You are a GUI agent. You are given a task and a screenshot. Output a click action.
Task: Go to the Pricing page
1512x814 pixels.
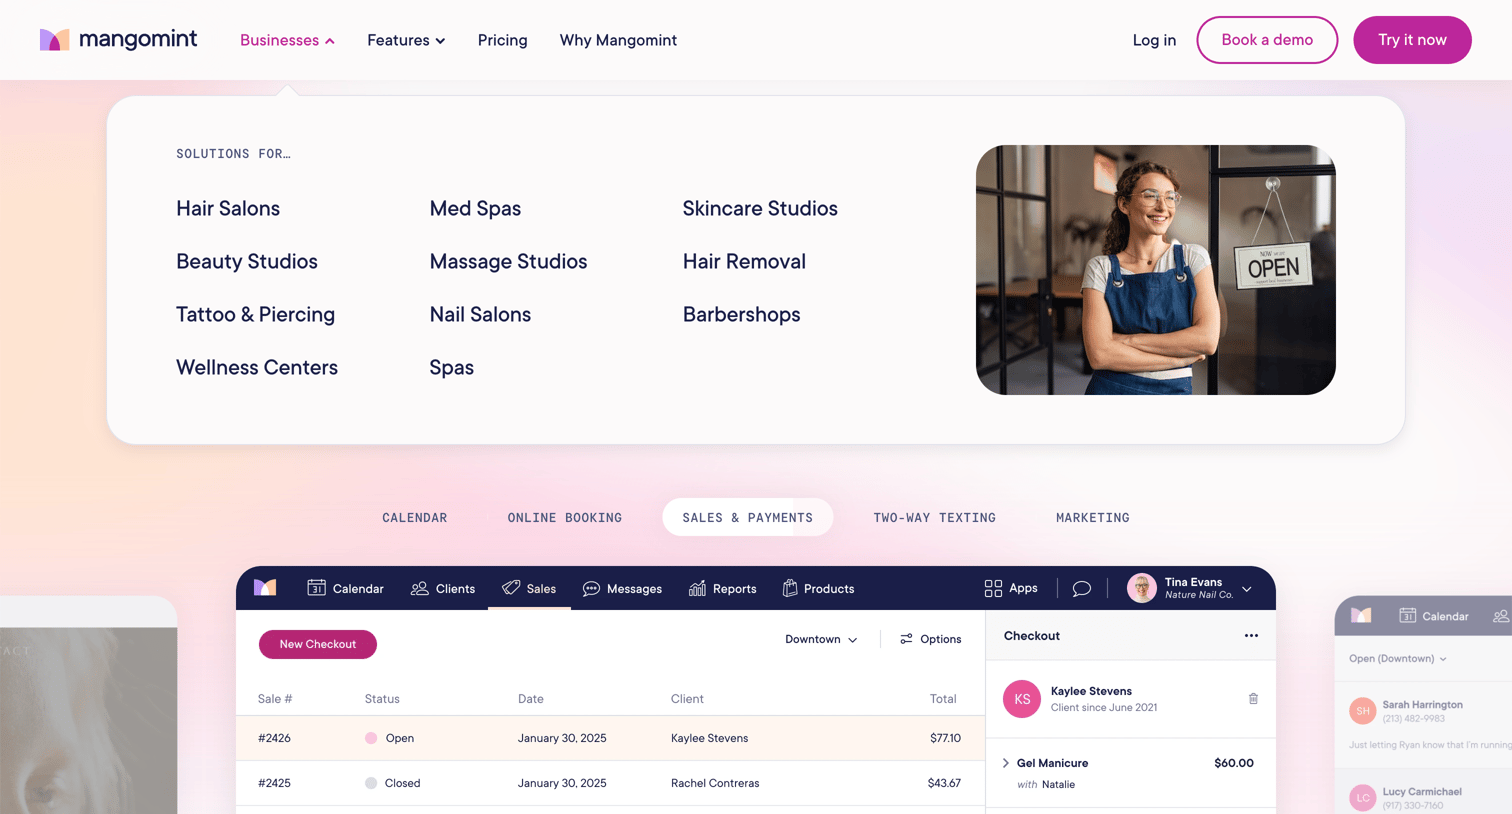502,40
